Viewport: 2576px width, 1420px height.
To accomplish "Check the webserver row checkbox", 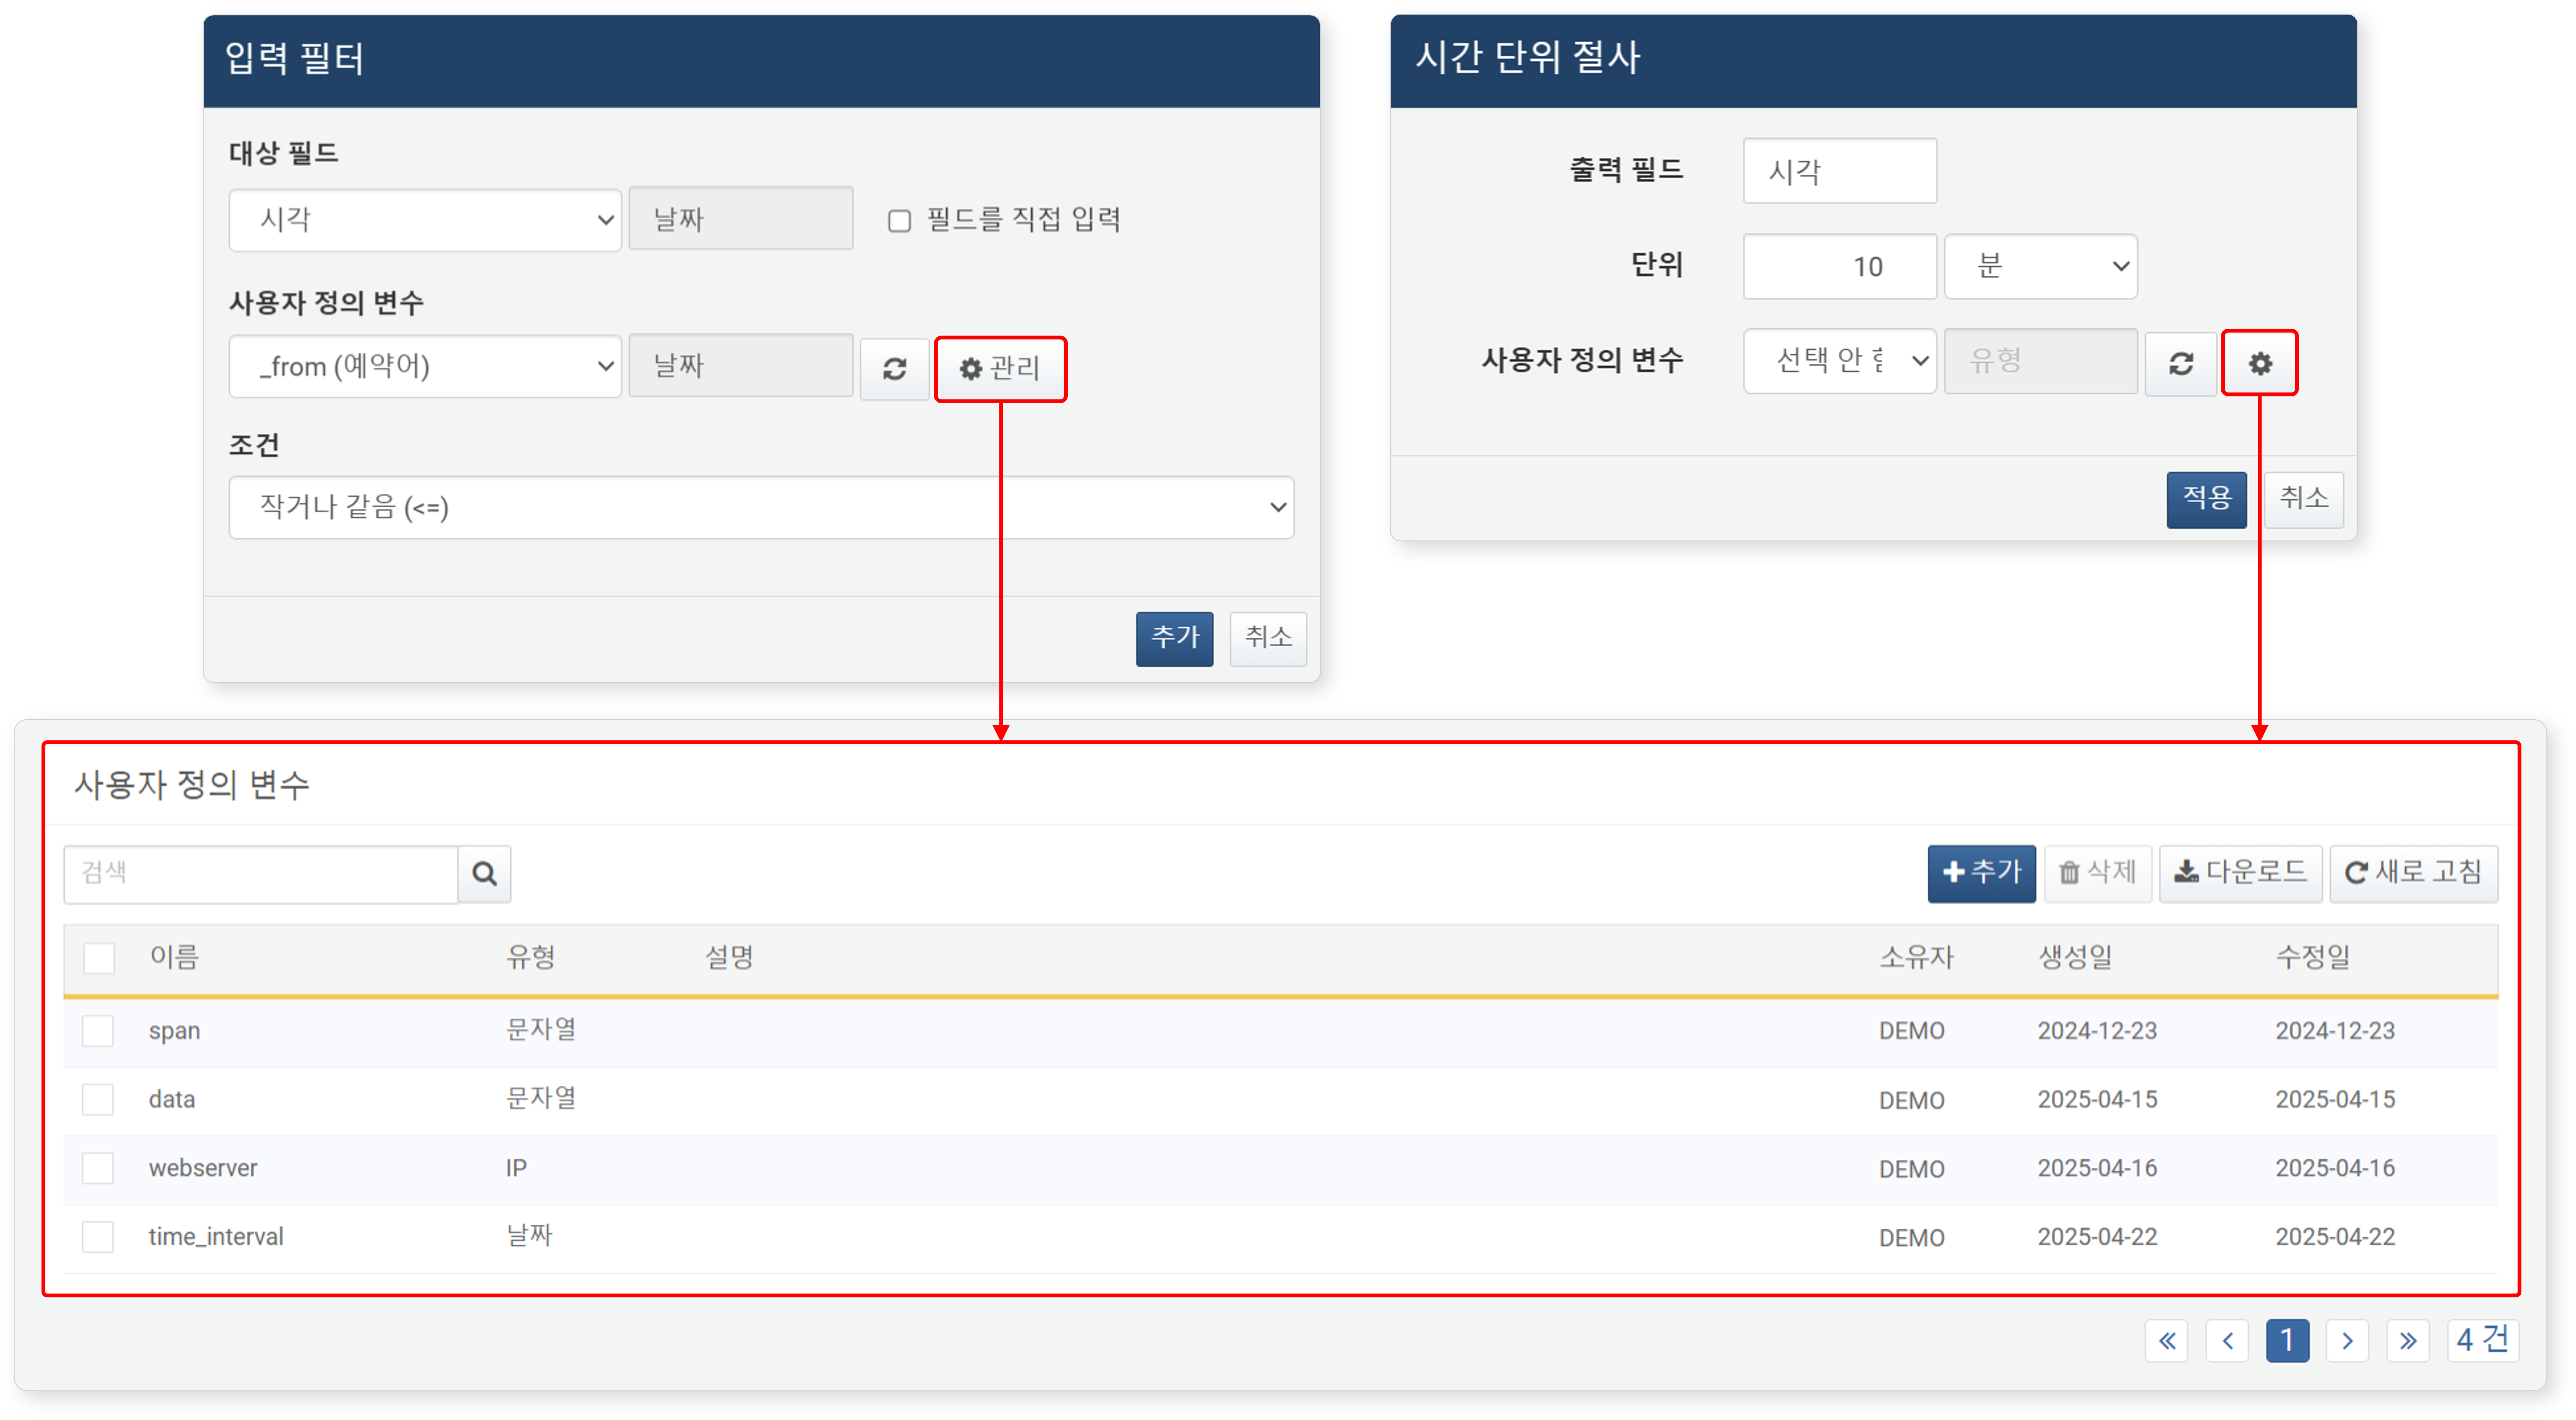I will click(x=98, y=1167).
